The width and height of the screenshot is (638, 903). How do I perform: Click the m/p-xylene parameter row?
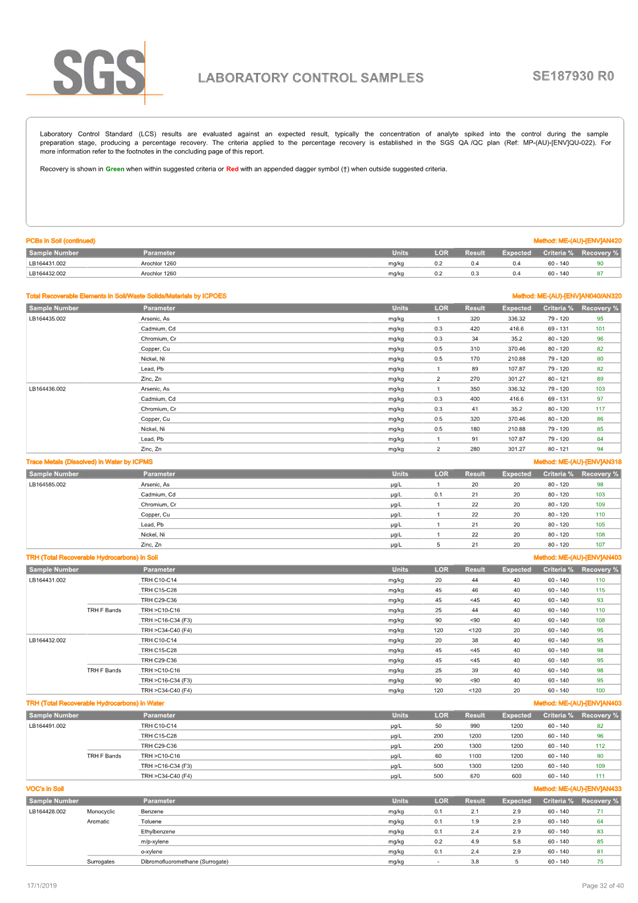pyautogui.click(x=154, y=841)
